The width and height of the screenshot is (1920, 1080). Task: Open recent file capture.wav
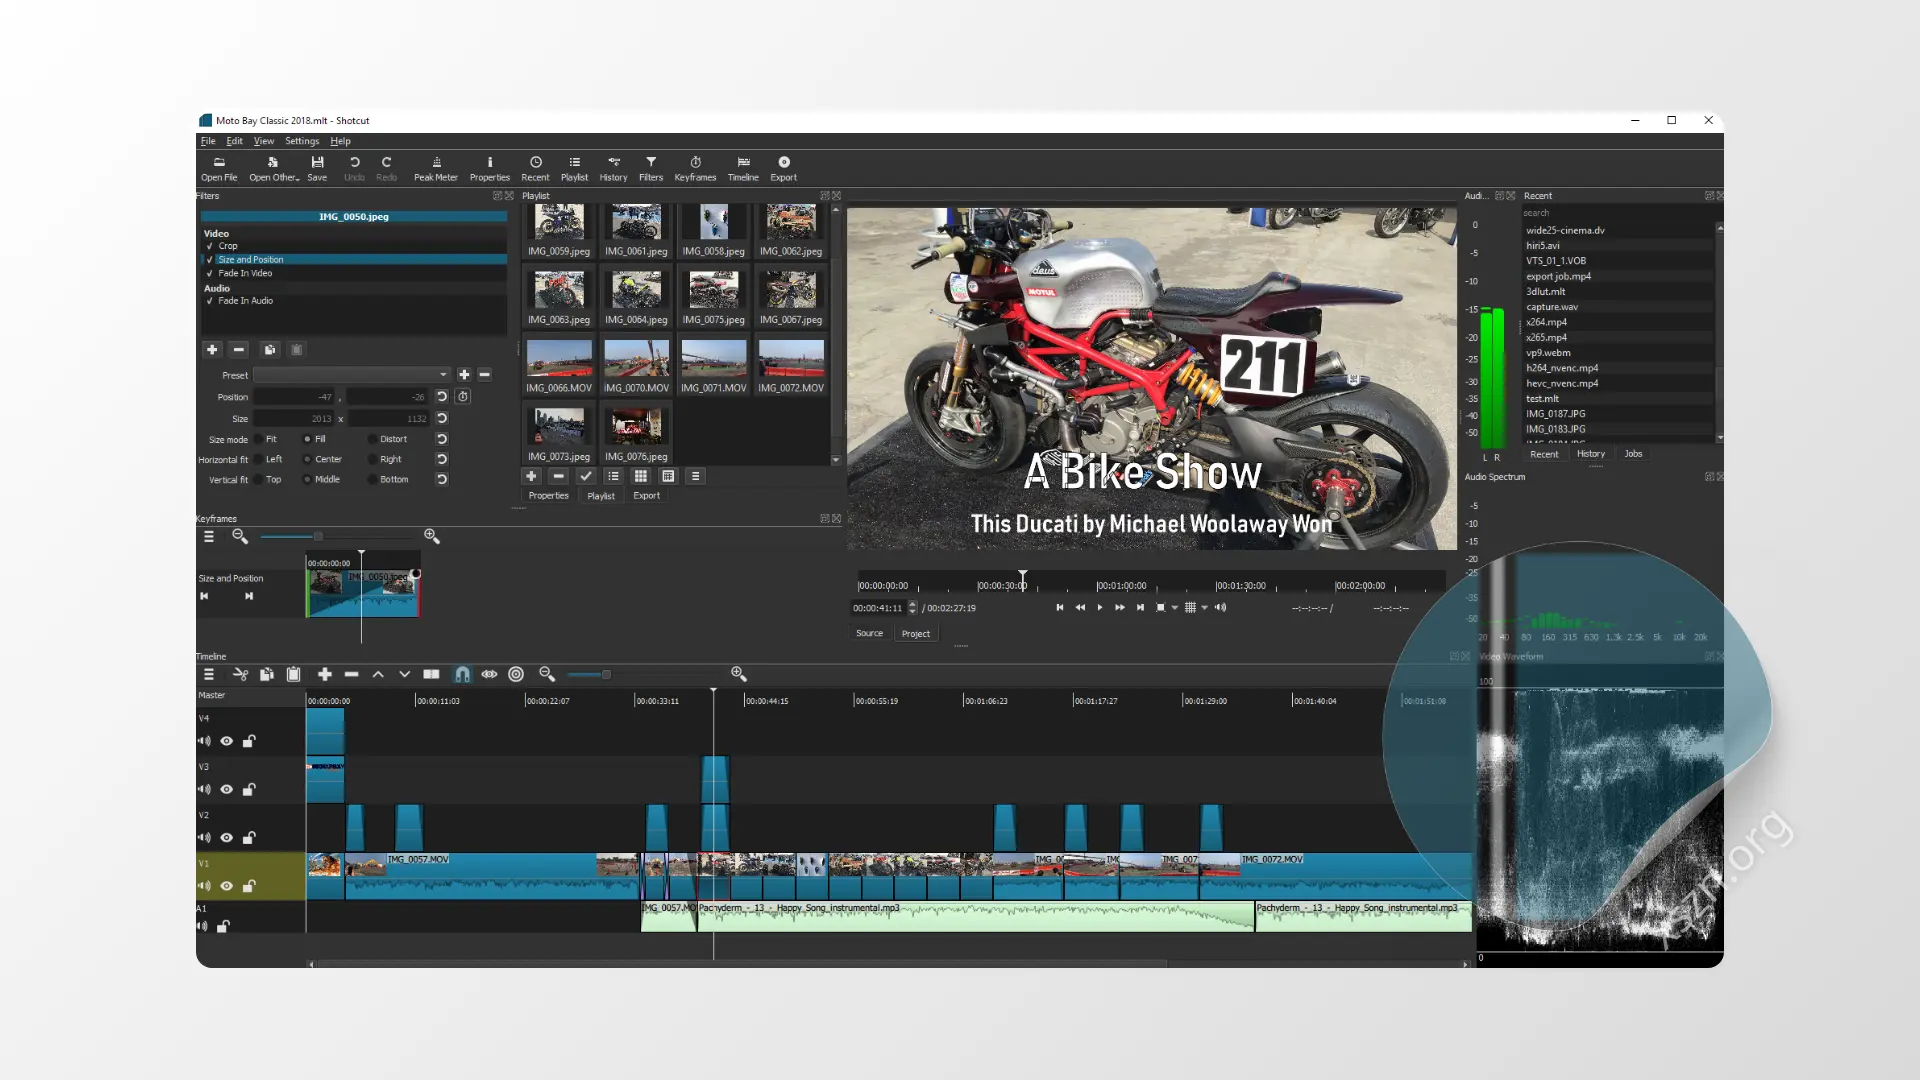point(1551,307)
